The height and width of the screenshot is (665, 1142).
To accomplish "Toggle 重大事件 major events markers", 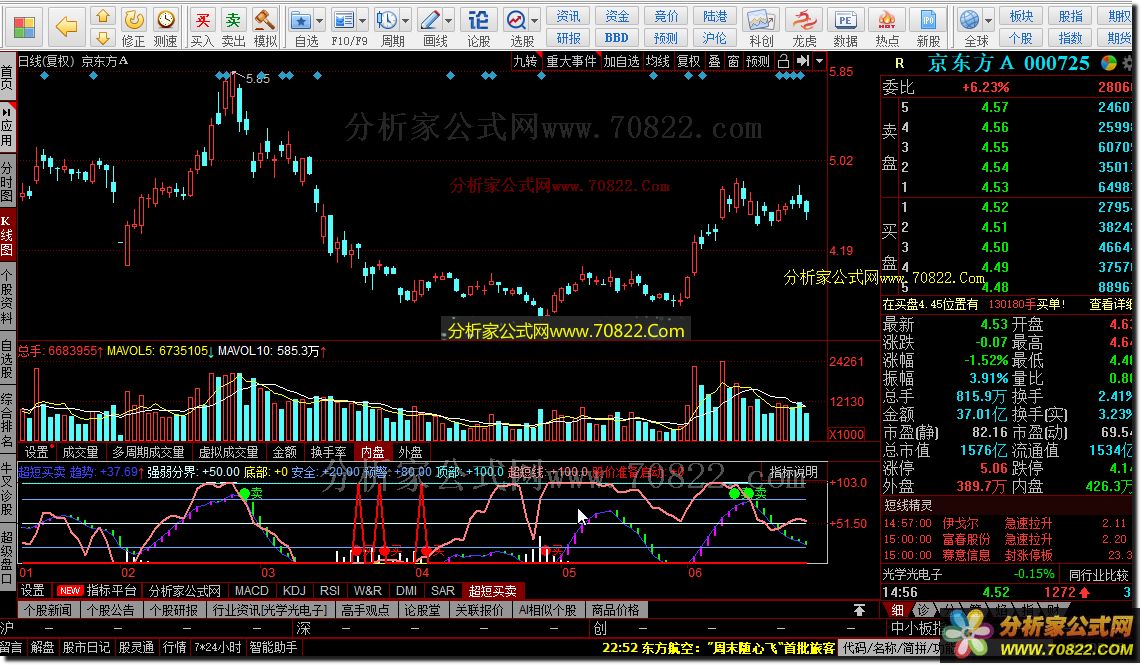I will click(x=572, y=61).
